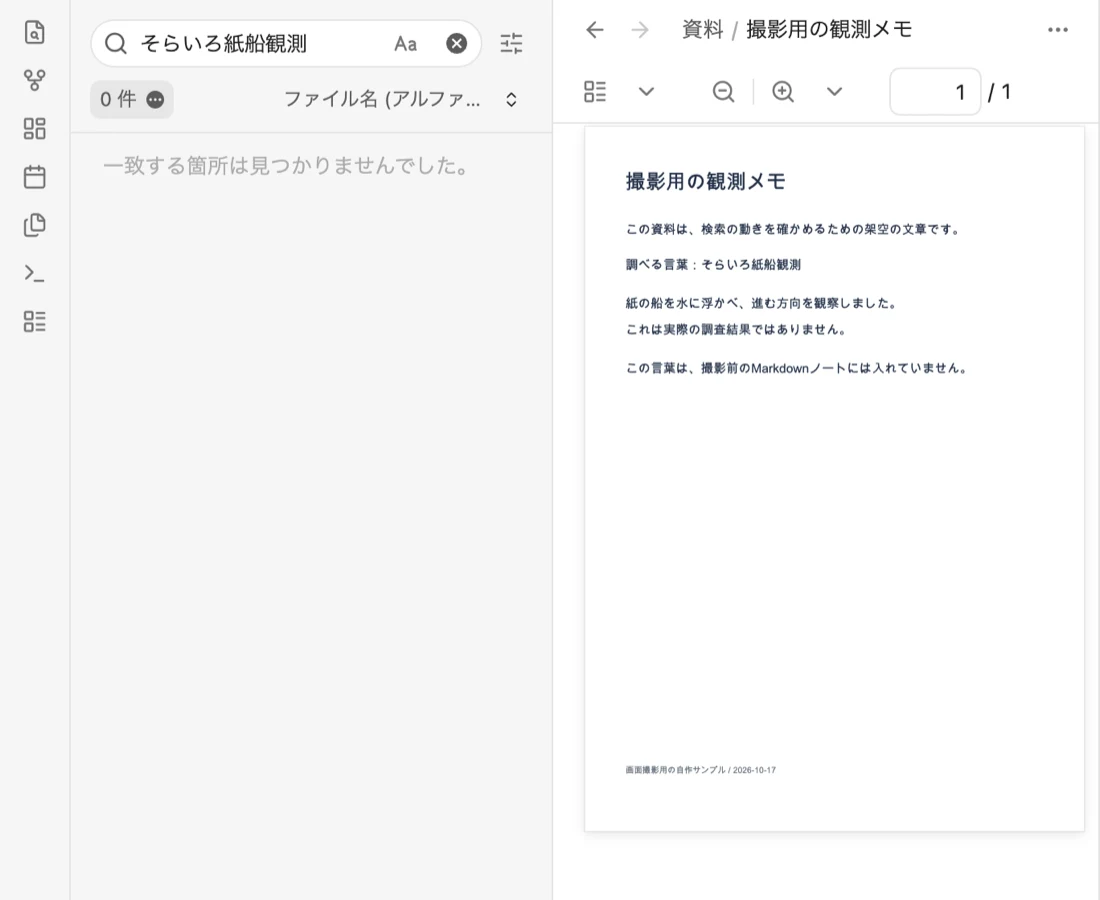Click the page number input field
Image resolution: width=1100 pixels, height=900 pixels.
click(935, 92)
